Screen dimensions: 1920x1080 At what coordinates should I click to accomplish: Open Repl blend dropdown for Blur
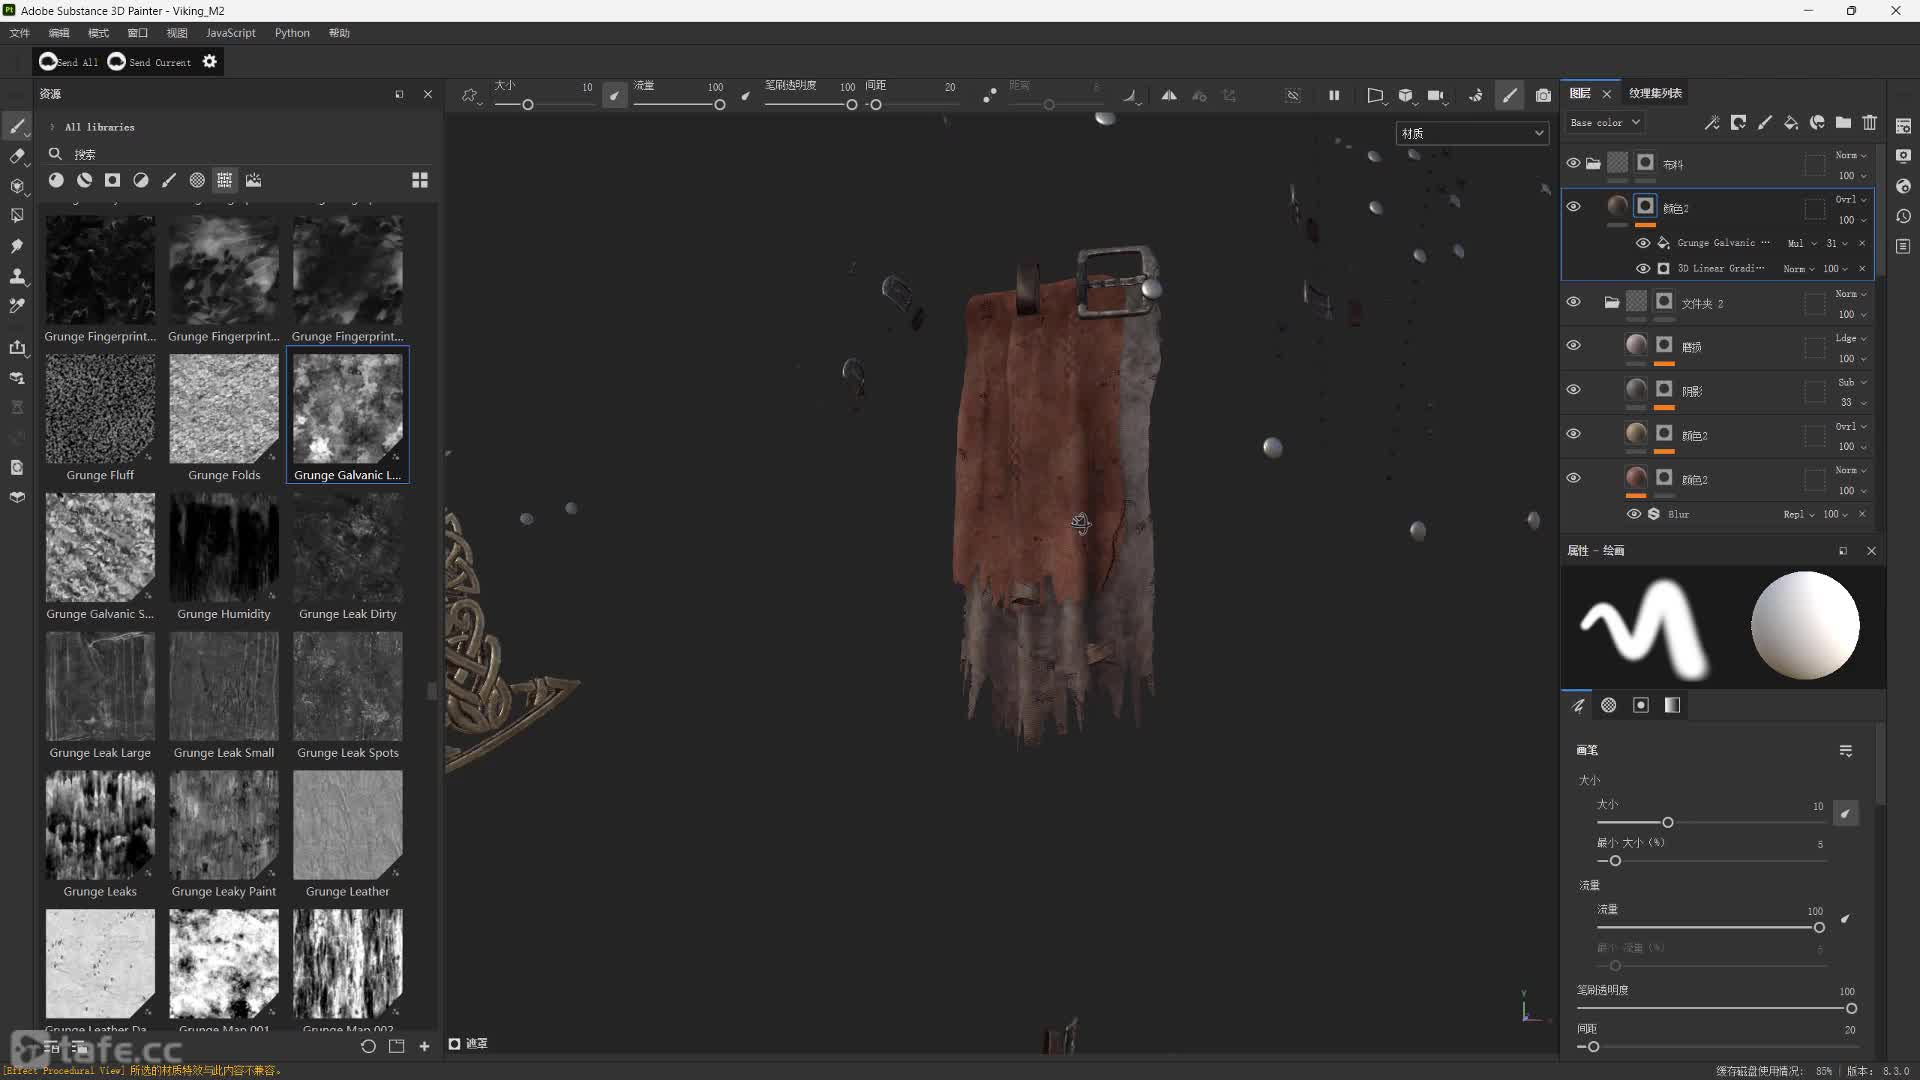[1799, 514]
